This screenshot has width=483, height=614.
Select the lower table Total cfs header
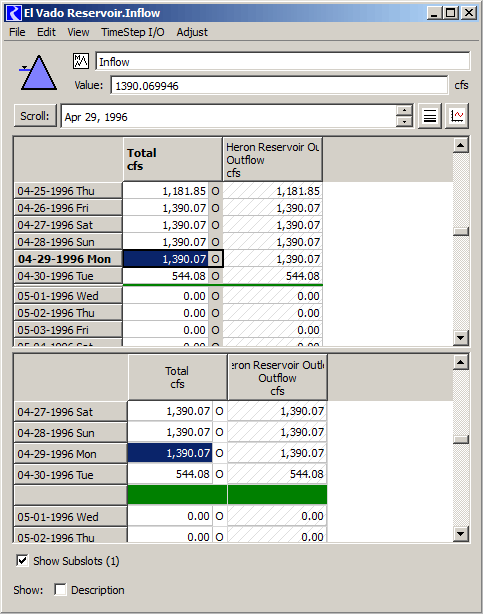pyautogui.click(x=177, y=377)
